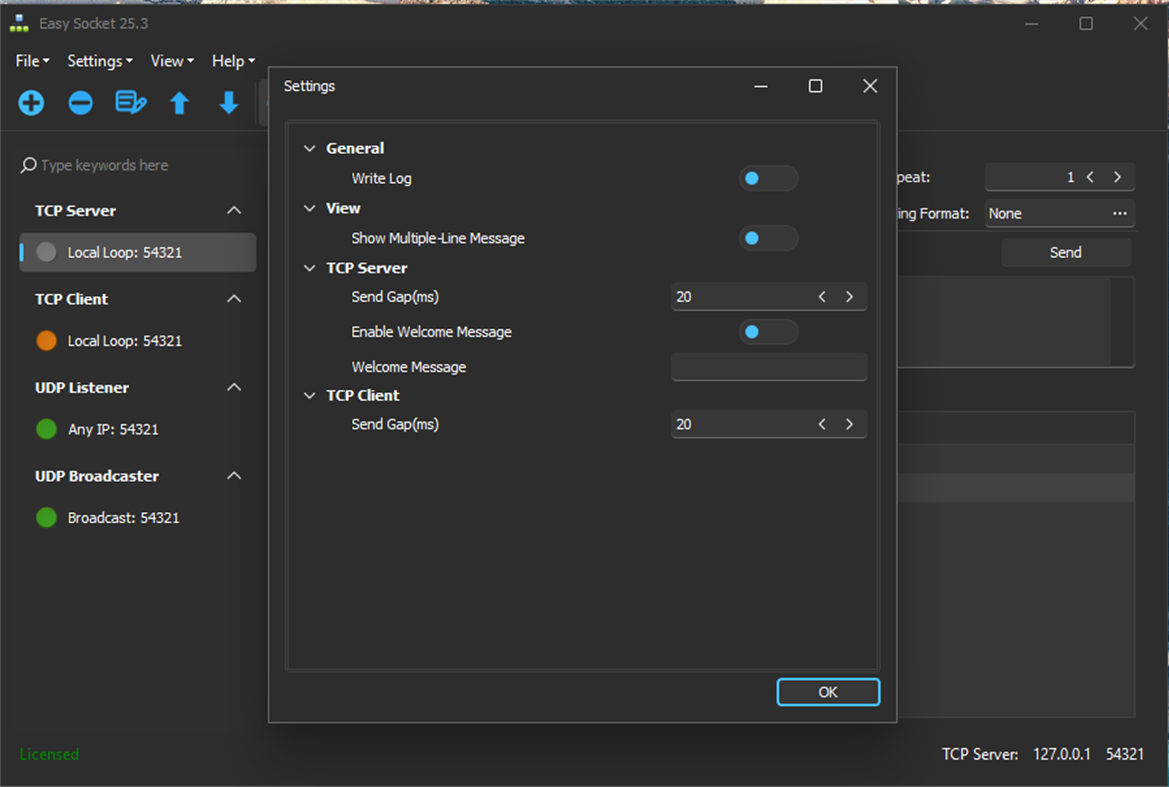The image size is (1169, 787).
Task: Collapse the TCP Server sidebar group
Action: (x=234, y=210)
